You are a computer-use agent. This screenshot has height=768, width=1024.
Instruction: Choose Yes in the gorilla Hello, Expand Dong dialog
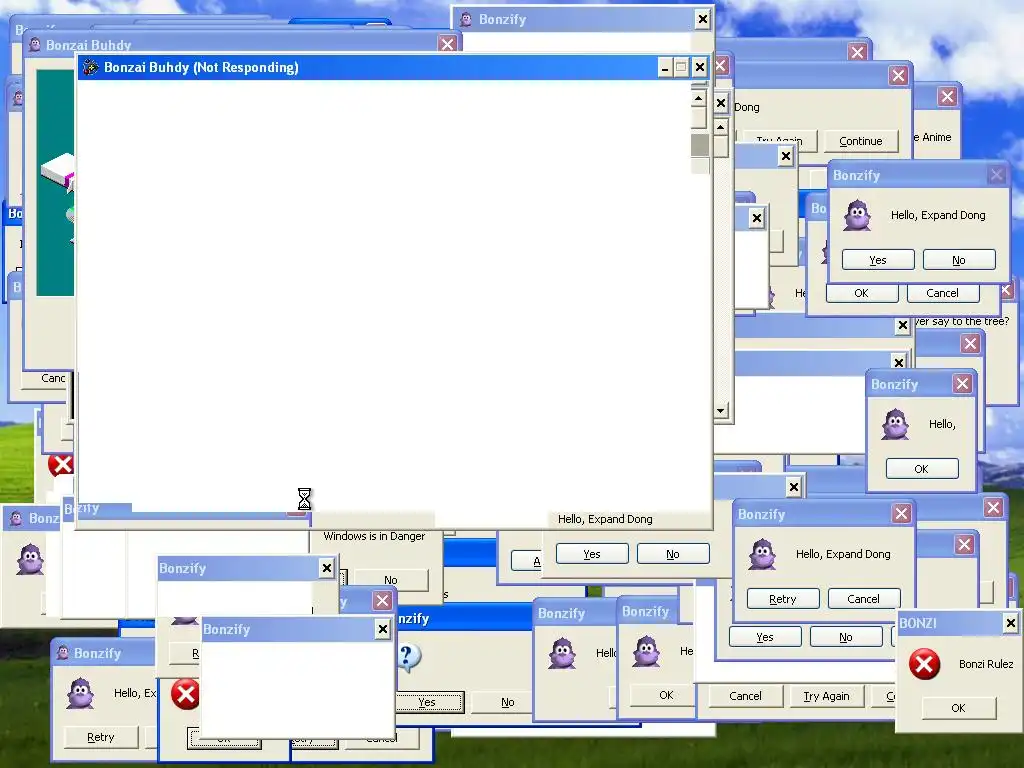pyautogui.click(x=878, y=260)
